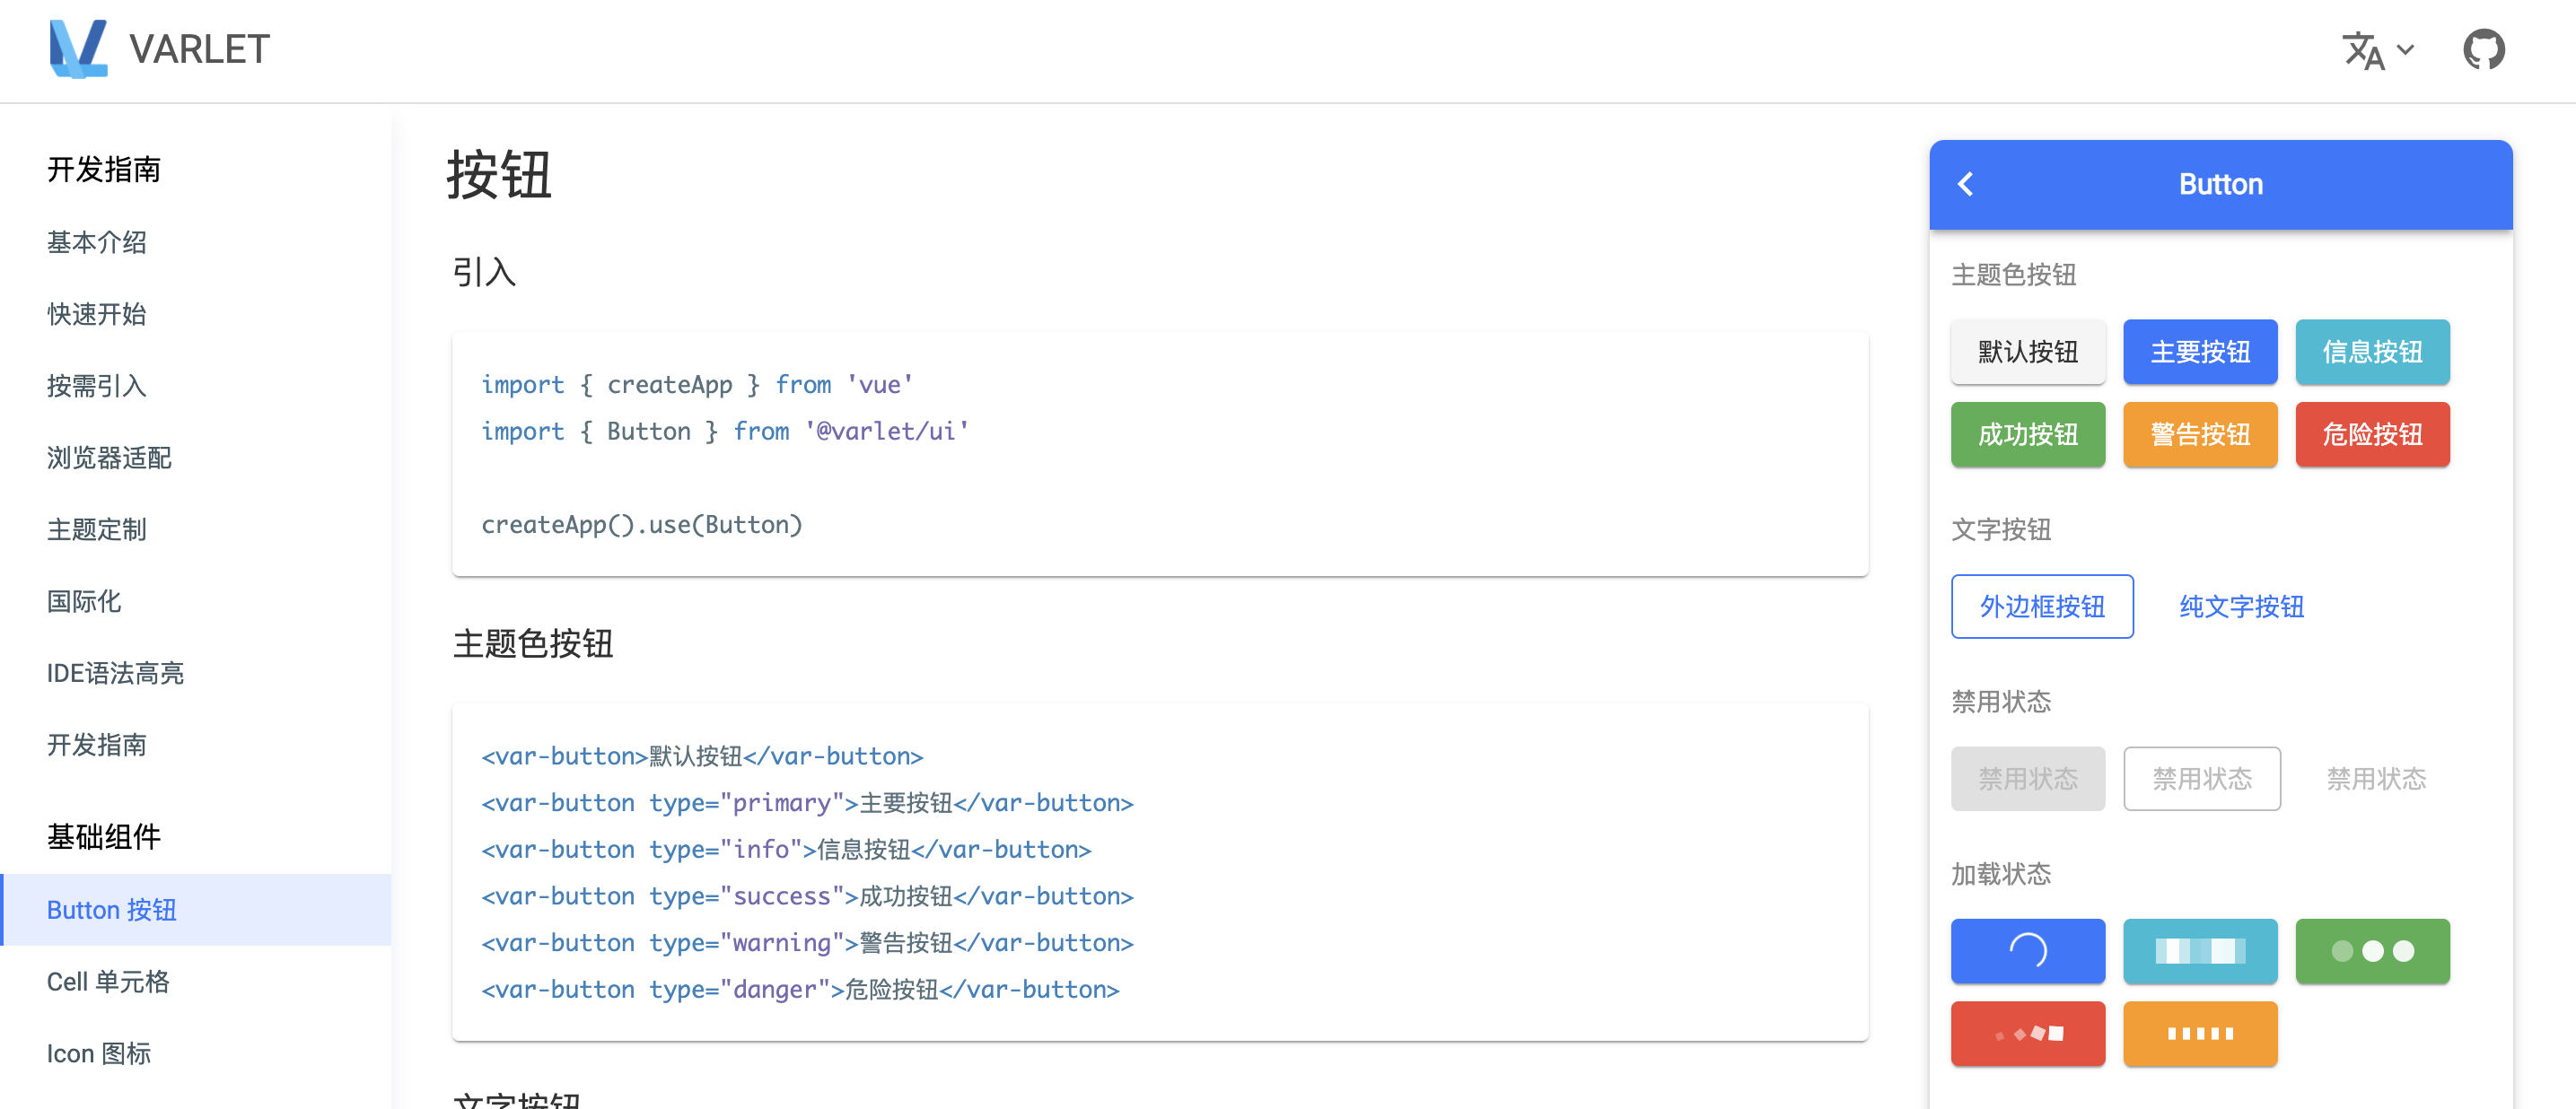Open the Icon 图标 documentation page
The image size is (2576, 1109).
(99, 1053)
